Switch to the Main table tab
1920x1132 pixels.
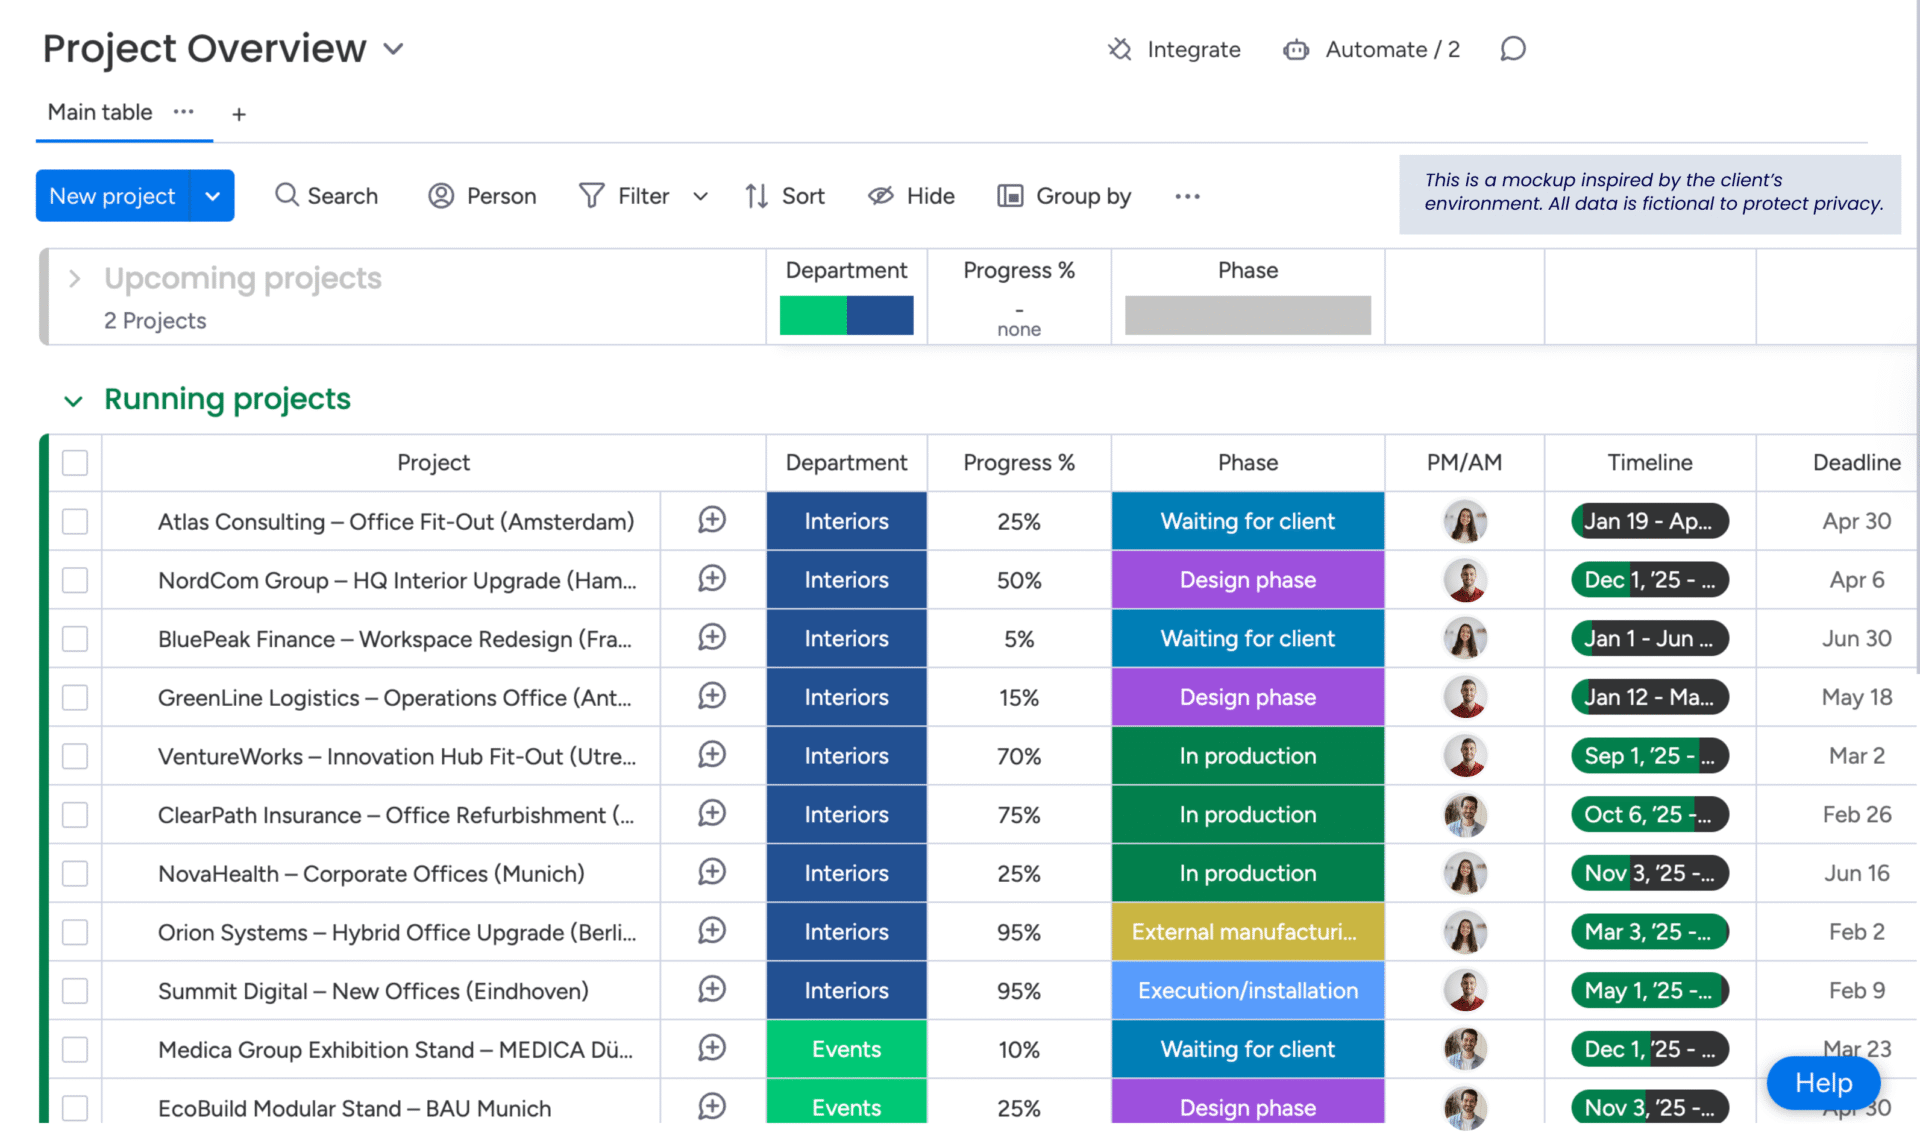tap(100, 112)
